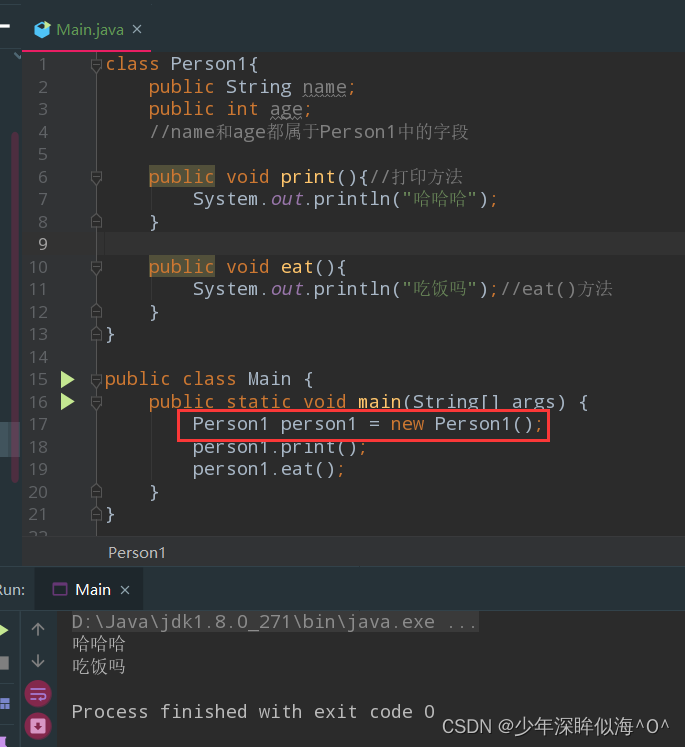Click the console output line 吃饭吗

99,666
